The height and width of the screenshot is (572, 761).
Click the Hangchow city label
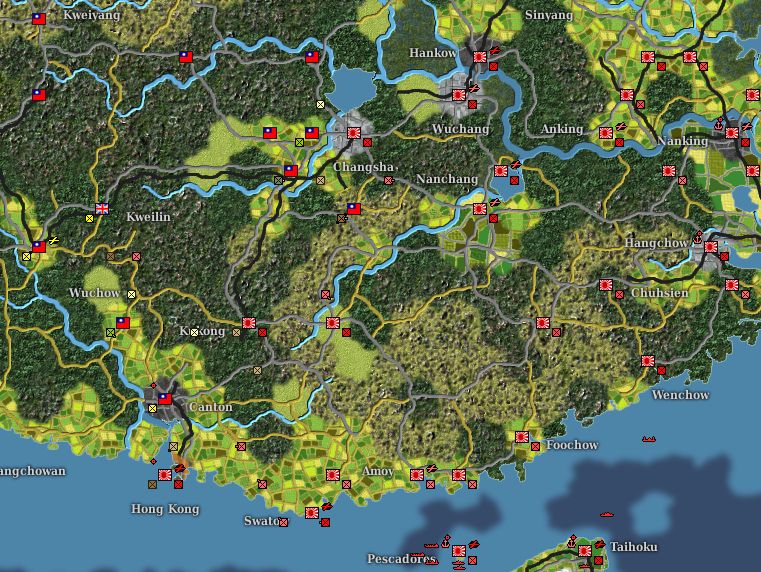(x=656, y=243)
